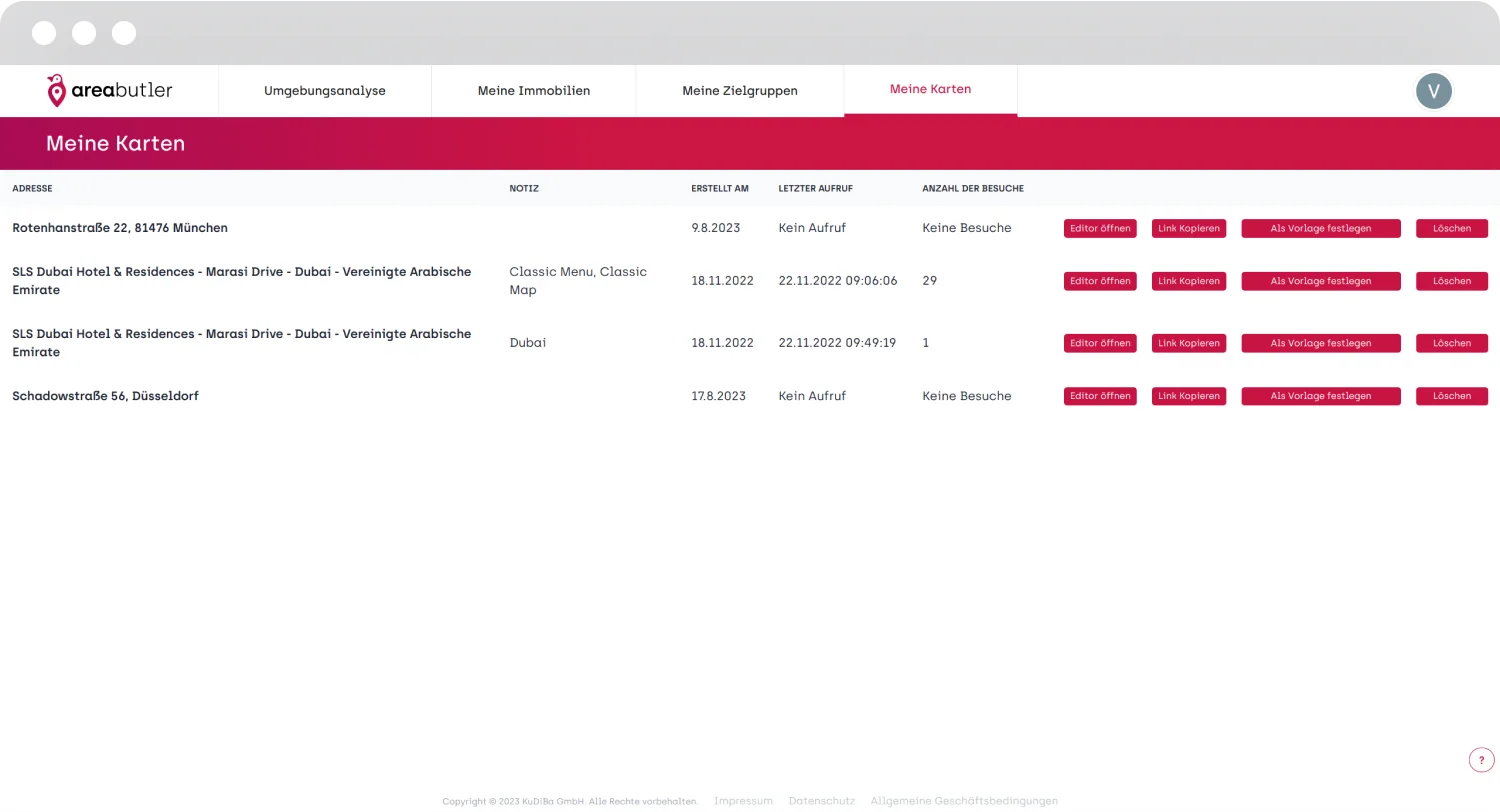Click the Anzahl der Besuche header
This screenshot has width=1500, height=812.
tap(973, 188)
